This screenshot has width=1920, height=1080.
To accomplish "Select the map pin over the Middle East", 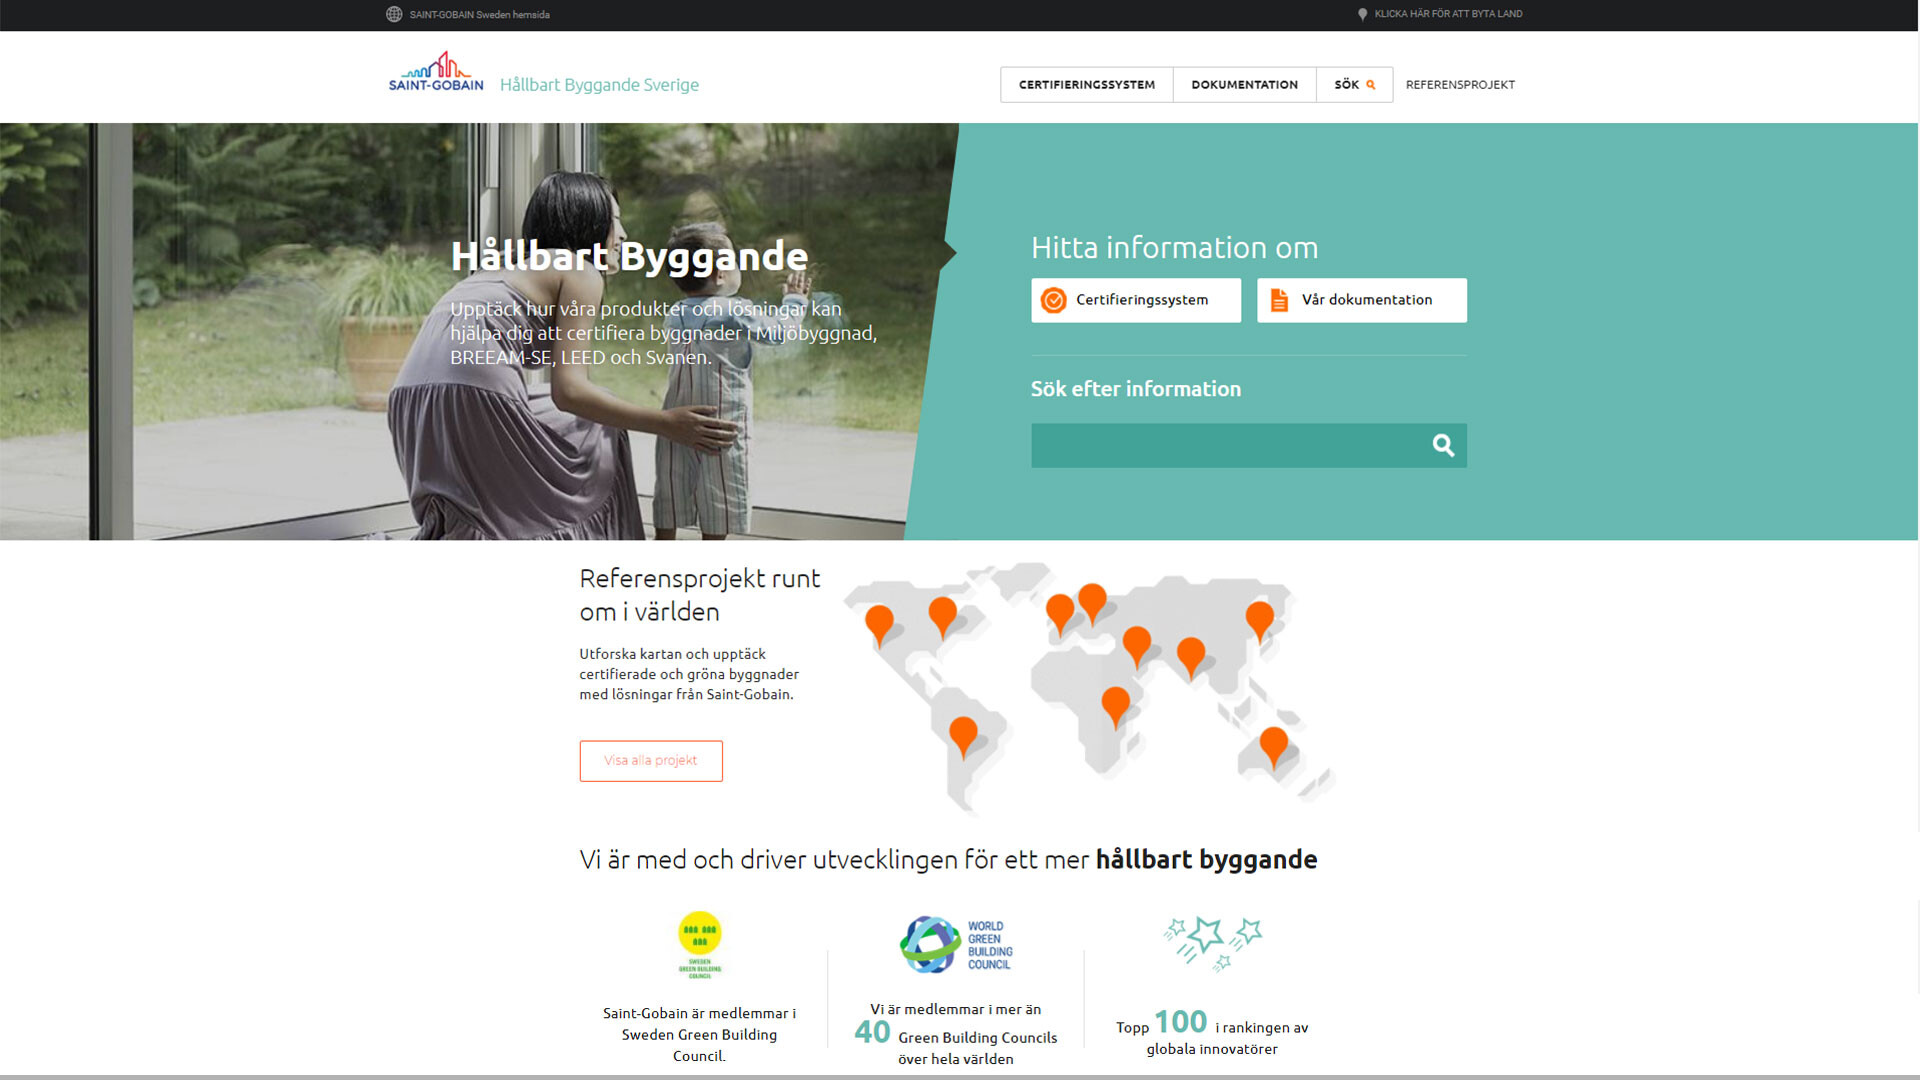I will pos(1137,646).
